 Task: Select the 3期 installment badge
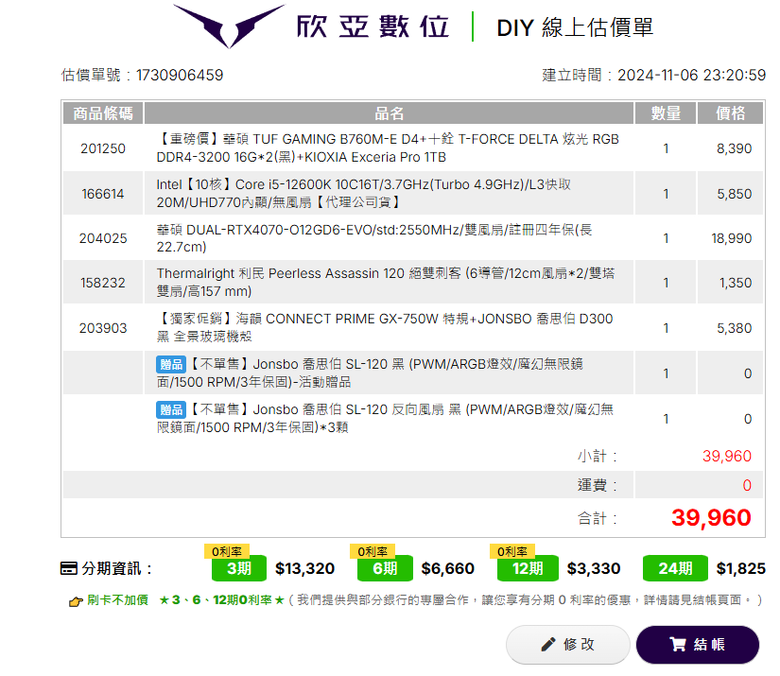click(239, 568)
